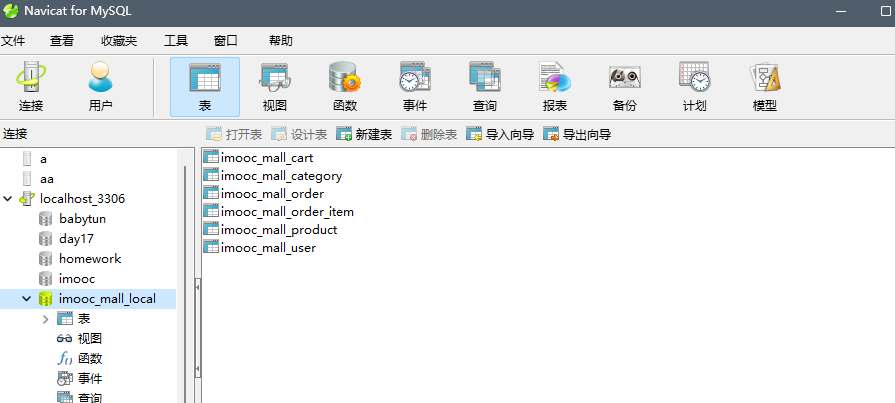Select 视图 under imooc_mall_local tree
This screenshot has height=403, width=895.
click(90, 338)
